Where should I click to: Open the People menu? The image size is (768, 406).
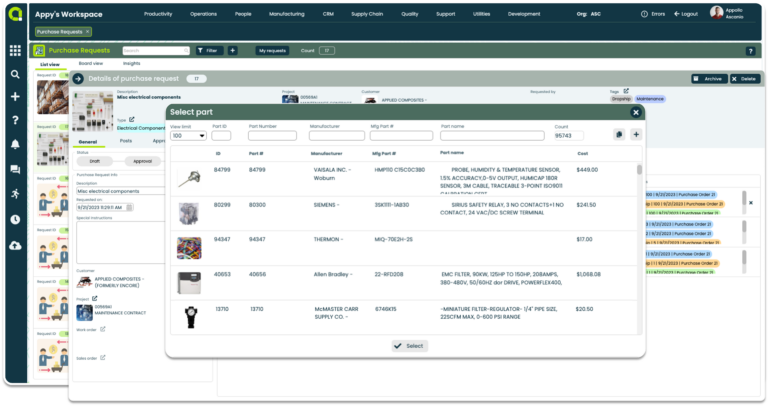pyautogui.click(x=243, y=14)
